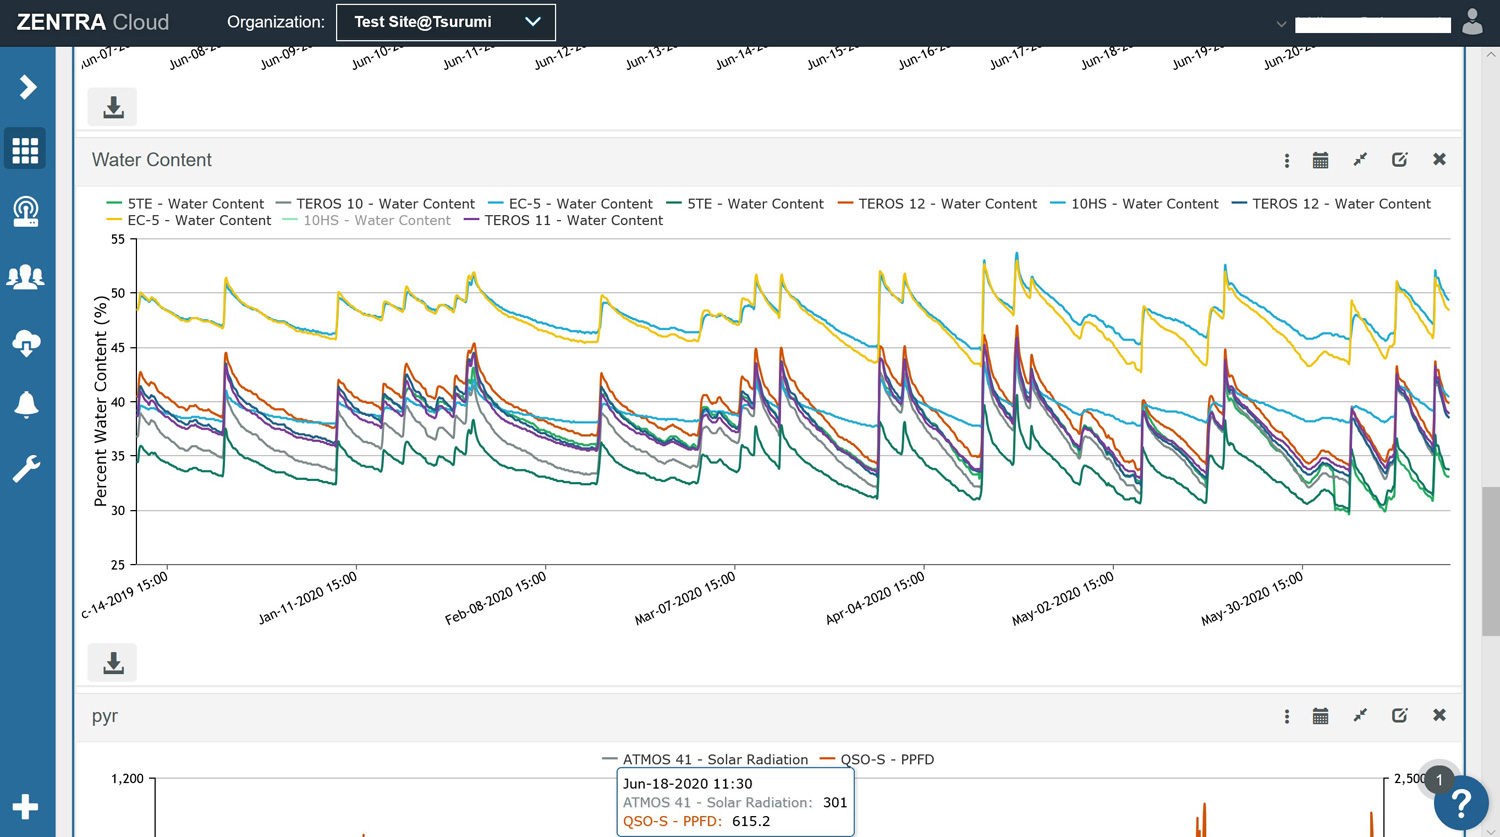Toggle ATMOS 41 Solar Radiation legend series
Screen dimensions: 1500x837
705,760
